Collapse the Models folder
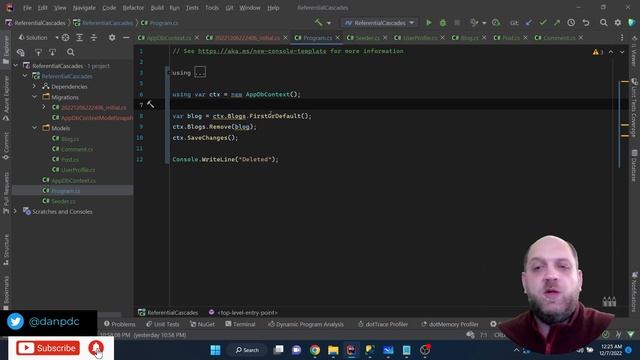 (x=35, y=128)
